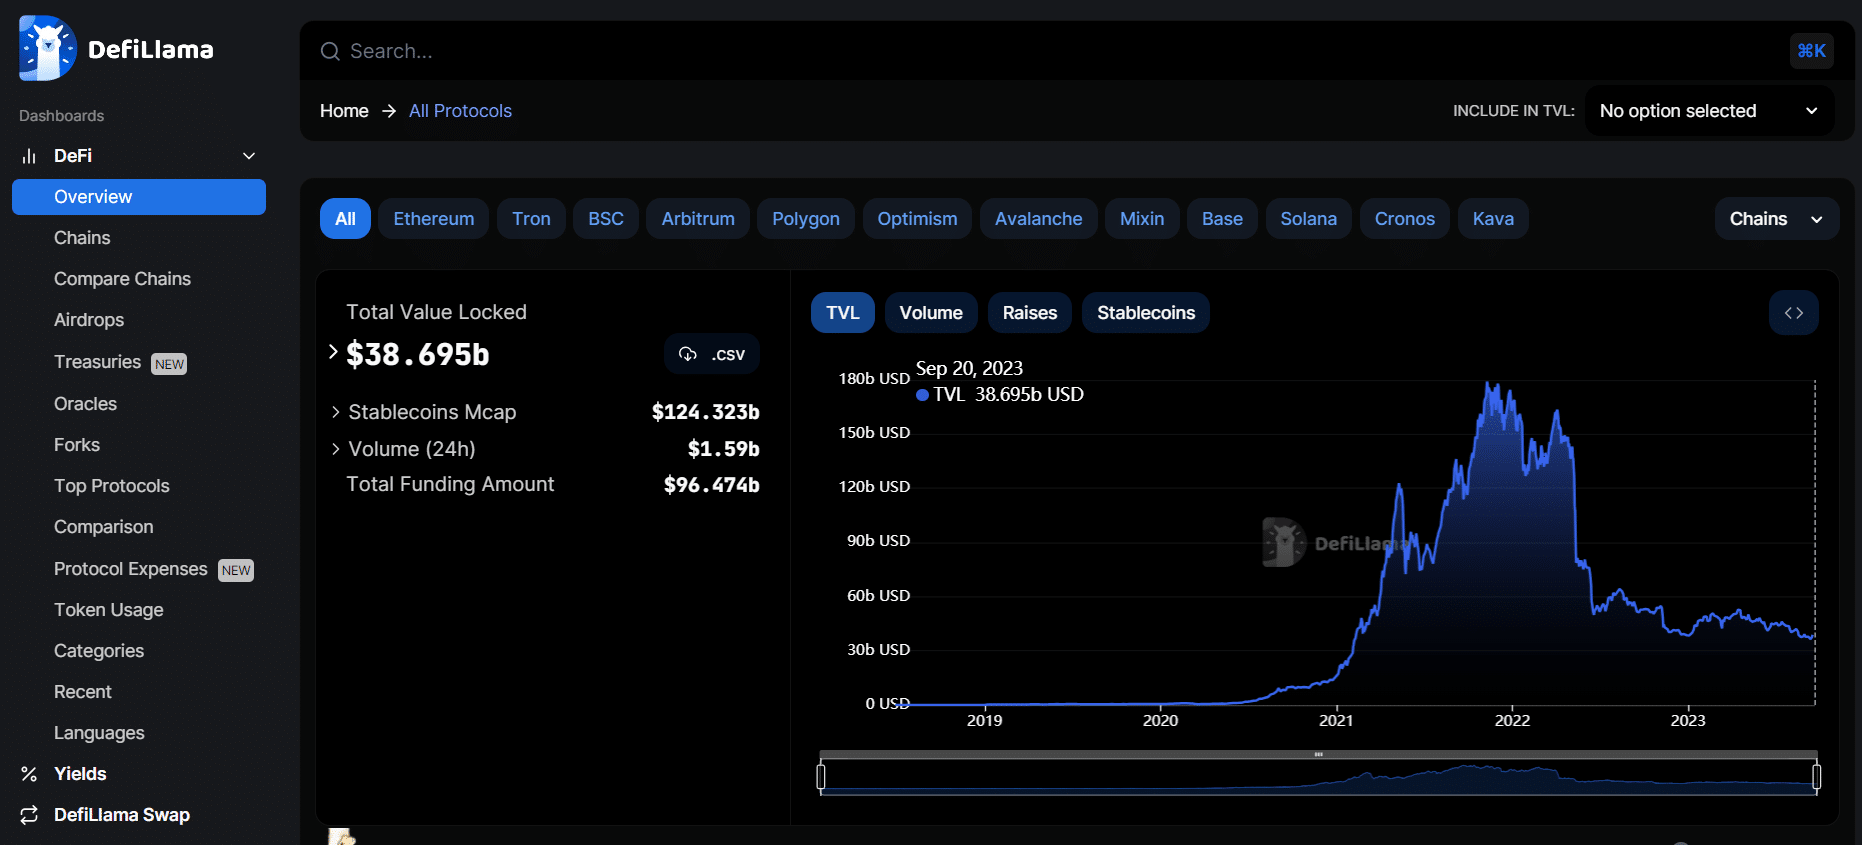Filter by Polygon chain

(x=806, y=219)
